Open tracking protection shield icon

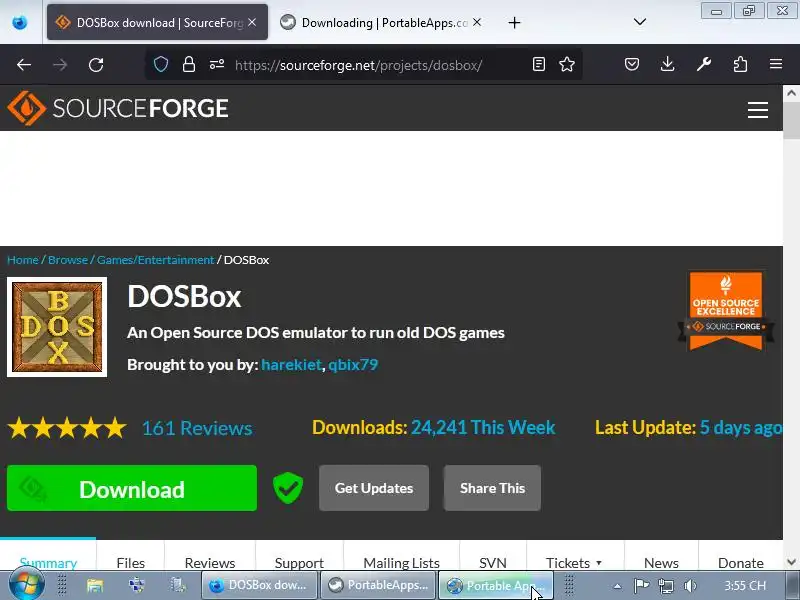[x=161, y=64]
